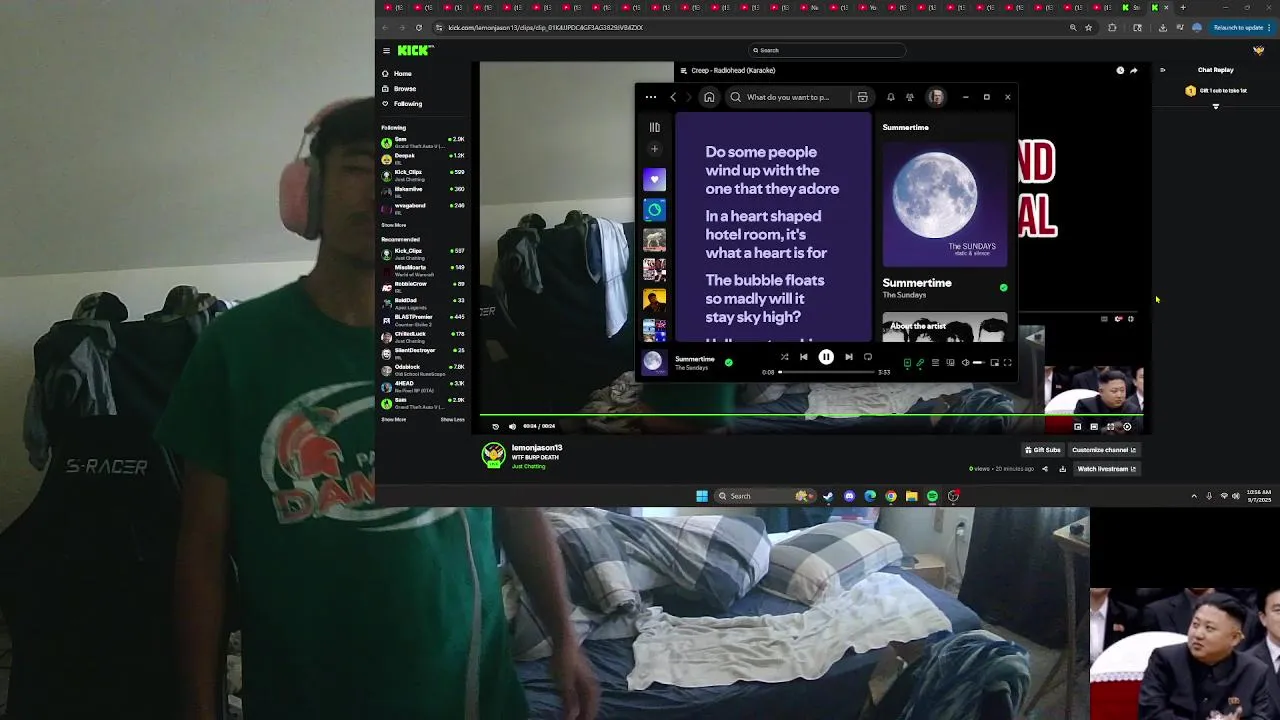Image resolution: width=1280 pixels, height=720 pixels.
Task: Go back in Spotify
Action: tap(673, 97)
